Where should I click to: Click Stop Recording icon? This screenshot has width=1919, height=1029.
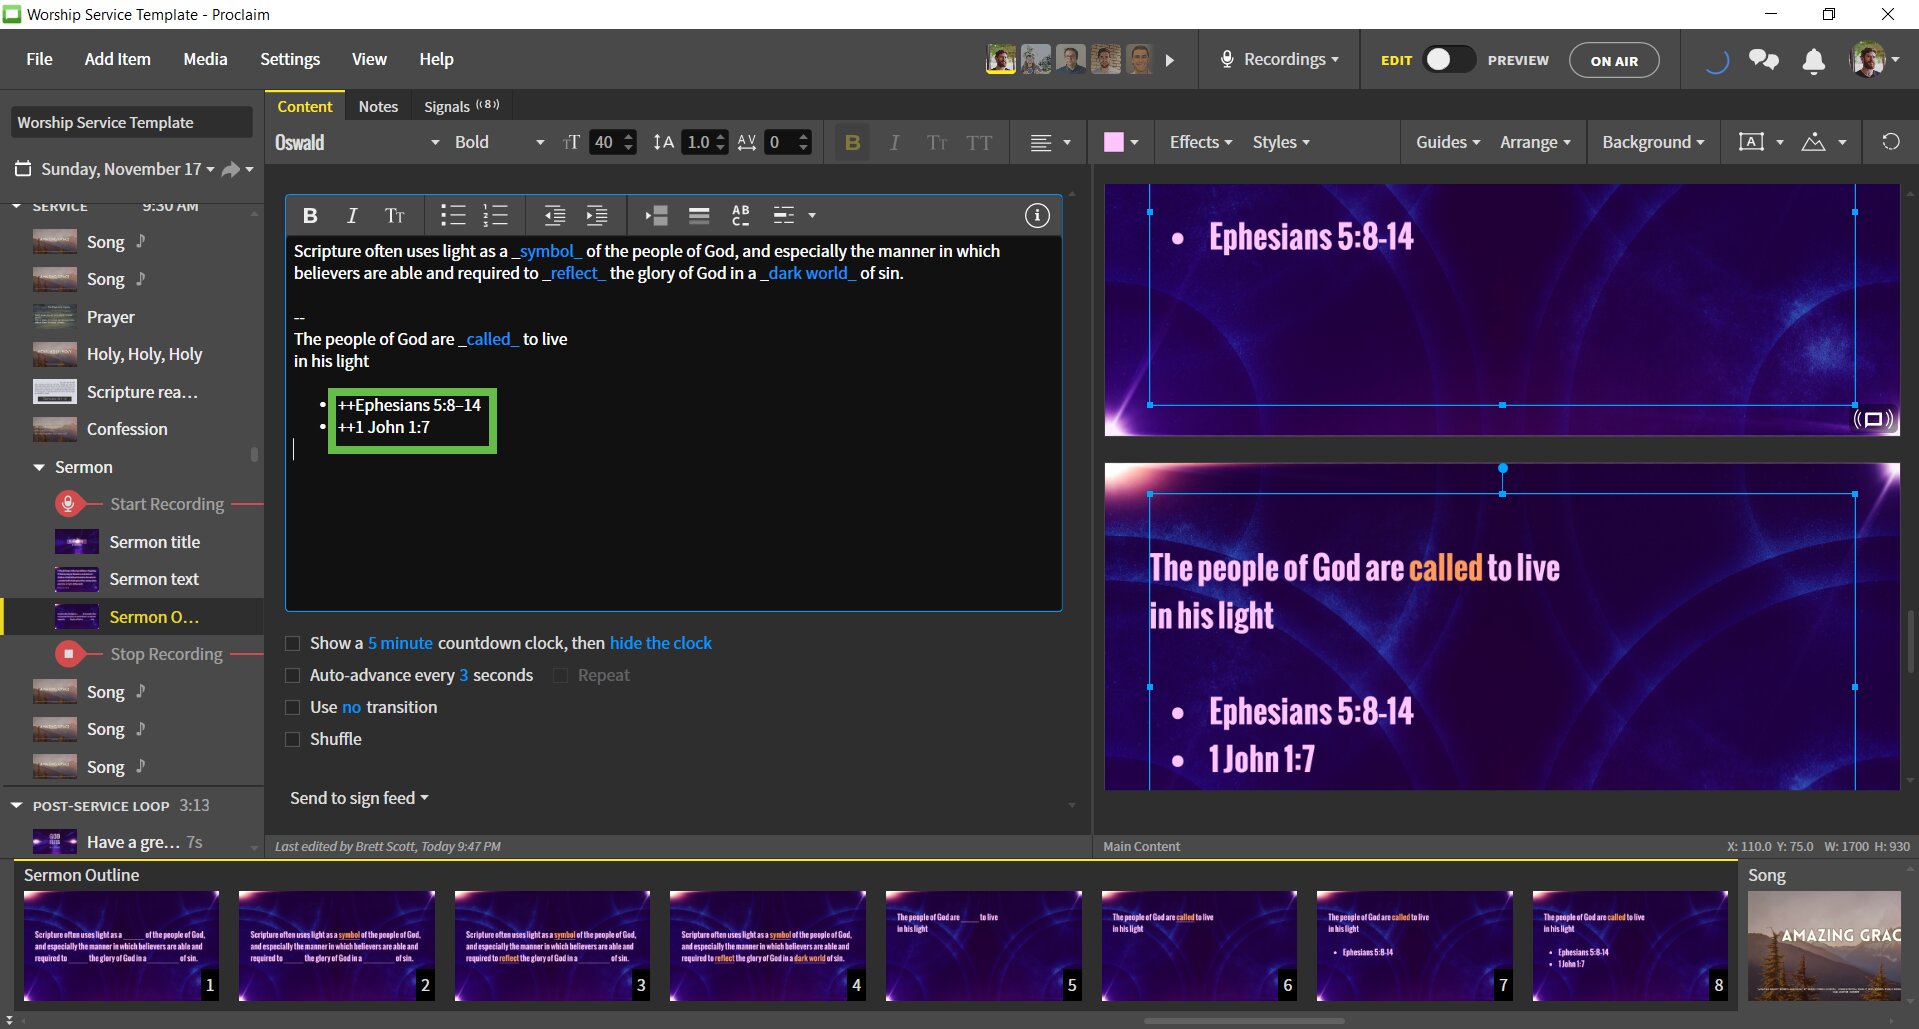coord(68,654)
